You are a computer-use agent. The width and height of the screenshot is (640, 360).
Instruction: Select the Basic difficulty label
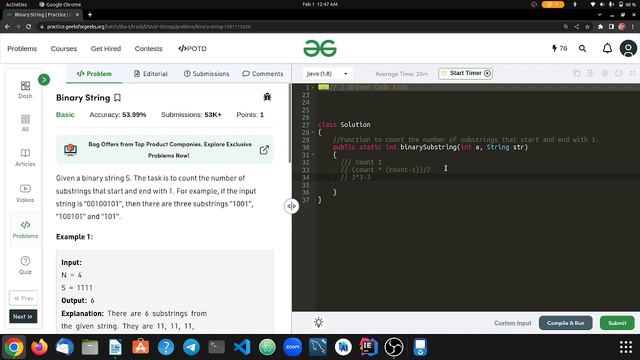point(65,115)
